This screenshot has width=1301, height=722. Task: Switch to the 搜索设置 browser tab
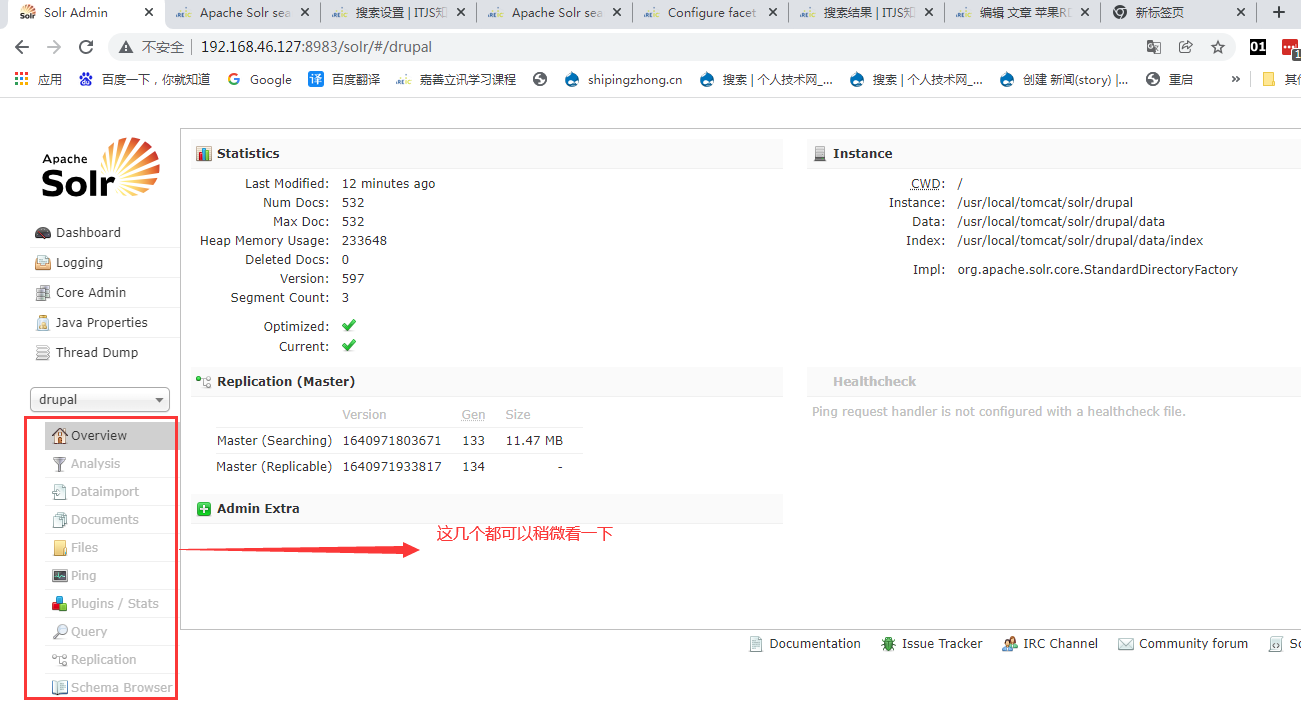(398, 13)
